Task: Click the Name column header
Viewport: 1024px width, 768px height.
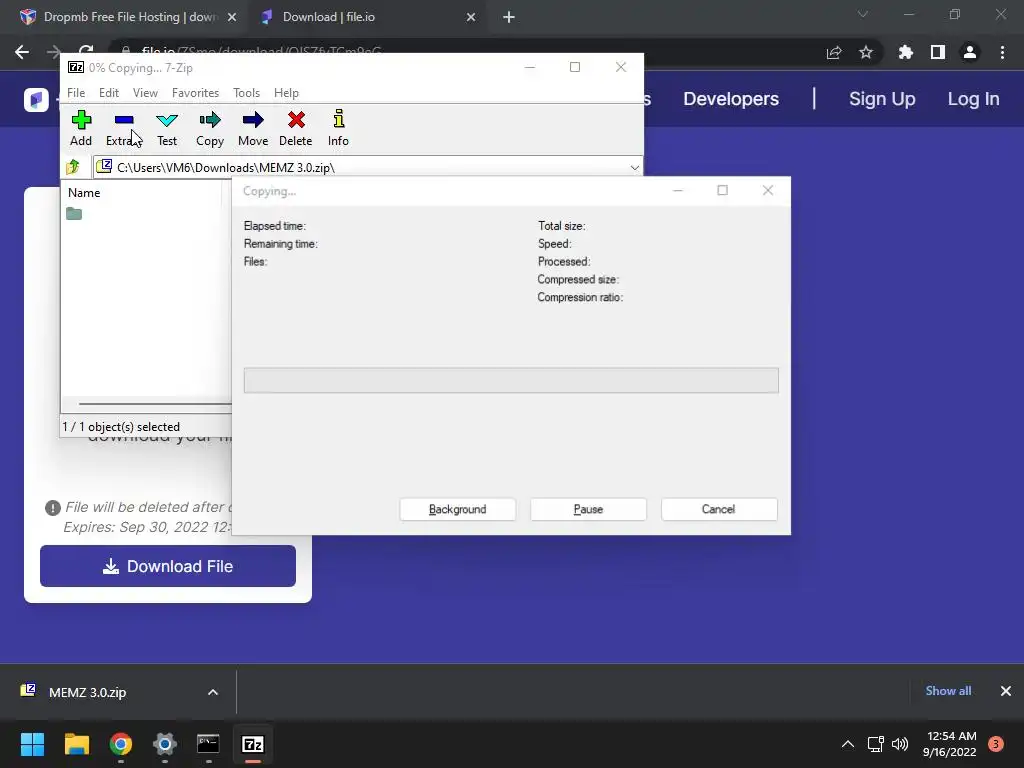Action: [84, 193]
